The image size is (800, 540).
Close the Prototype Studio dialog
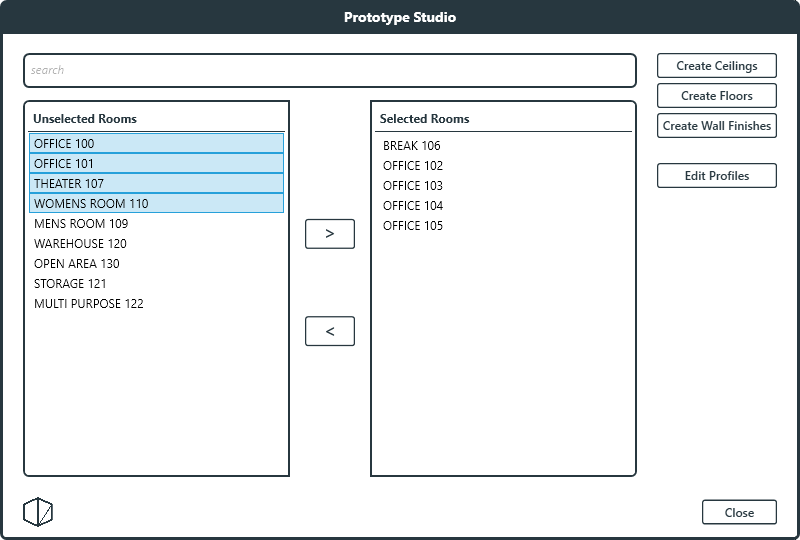pos(739,512)
